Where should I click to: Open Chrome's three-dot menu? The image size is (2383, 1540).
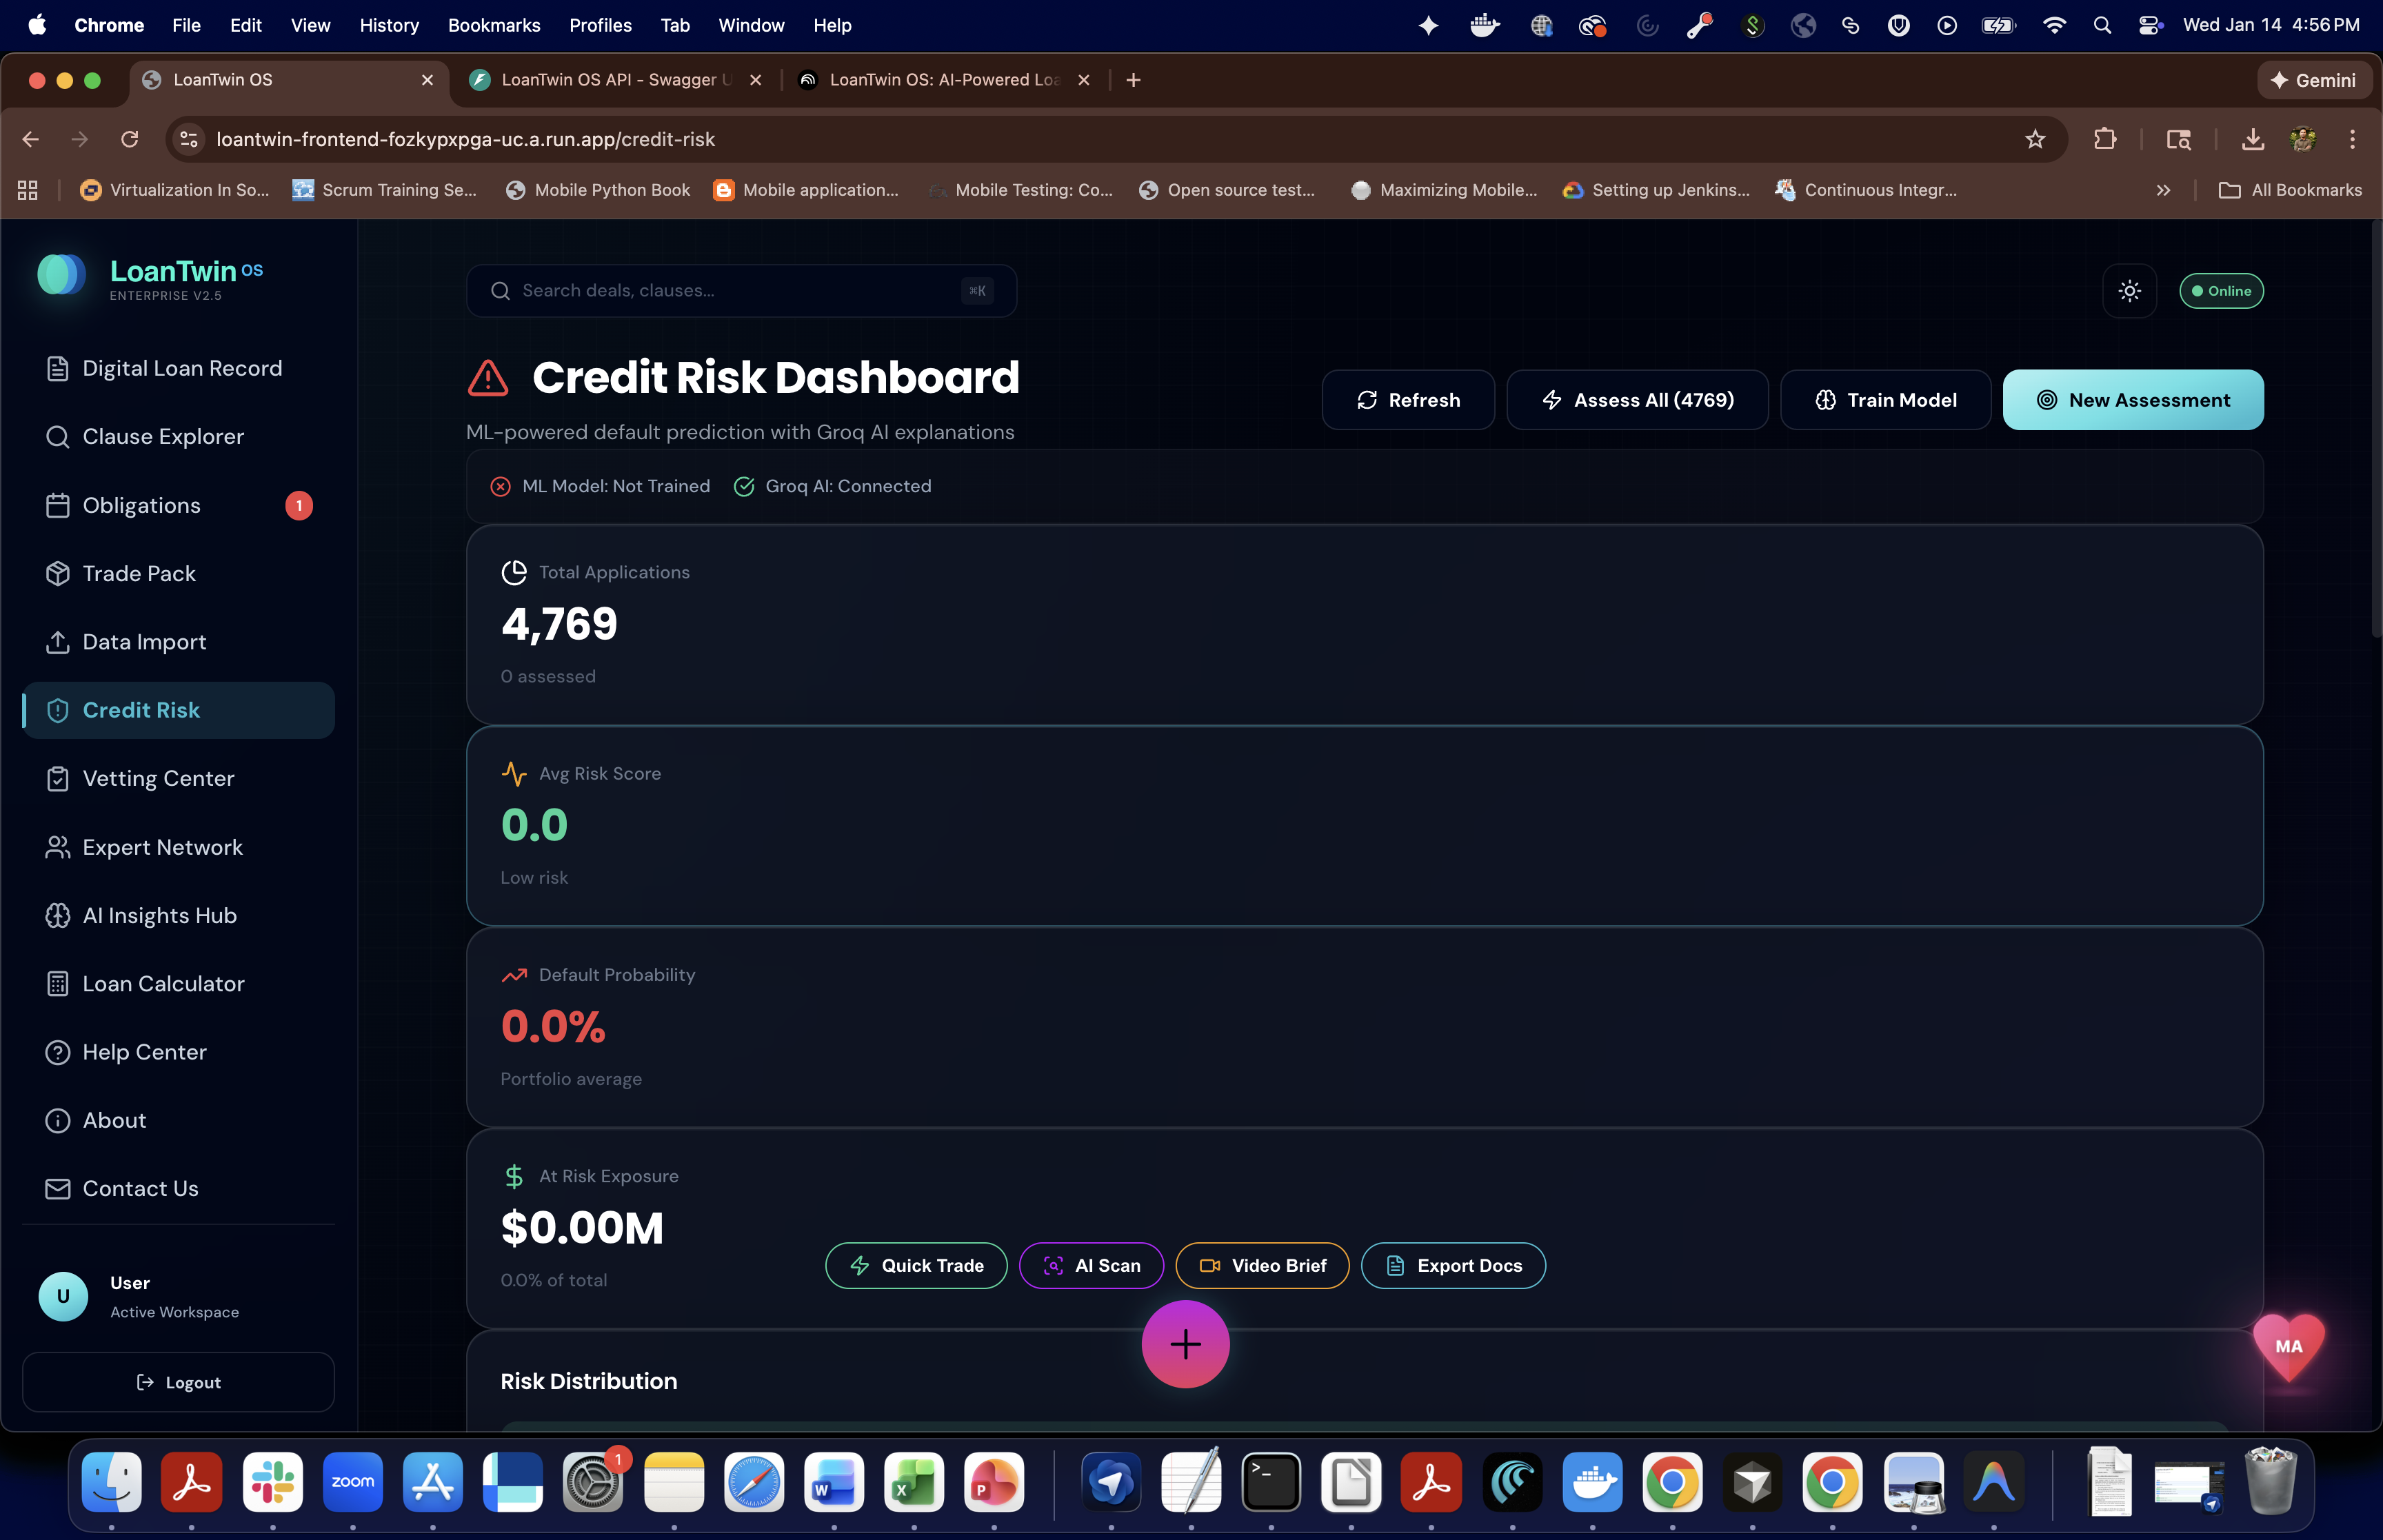tap(2352, 140)
